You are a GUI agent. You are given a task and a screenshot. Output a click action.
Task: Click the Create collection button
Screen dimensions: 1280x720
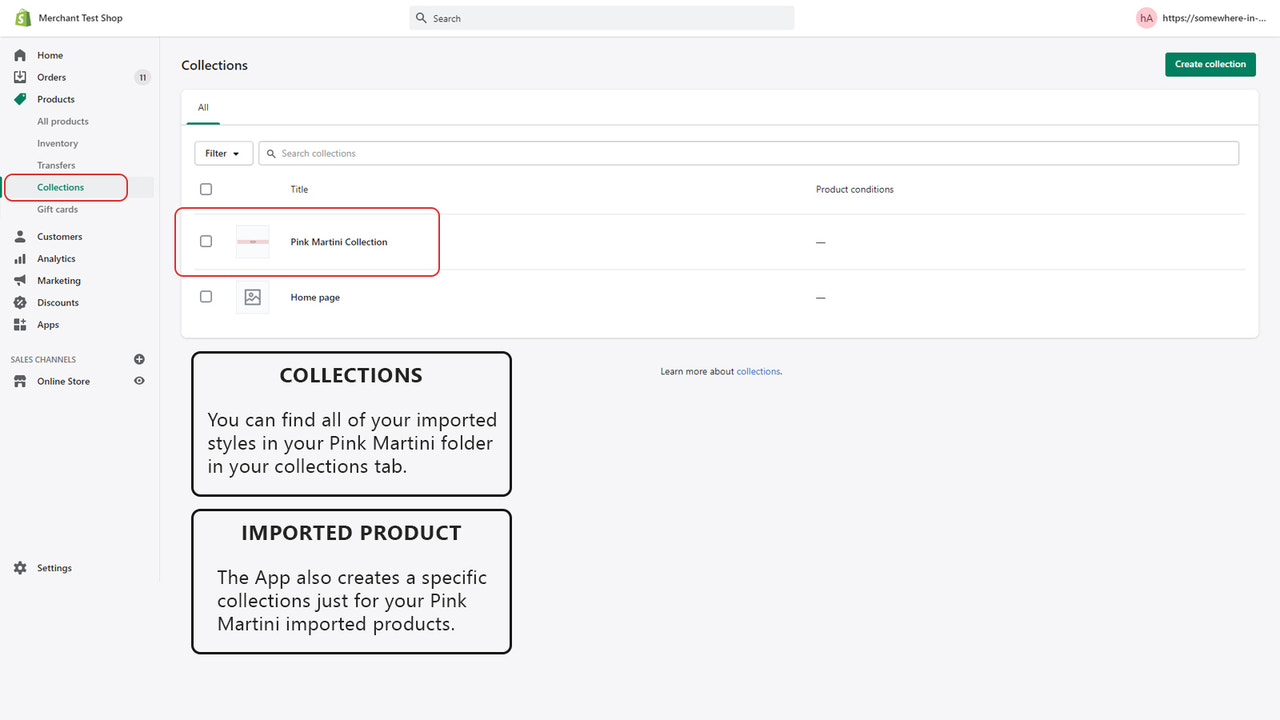pyautogui.click(x=1210, y=63)
